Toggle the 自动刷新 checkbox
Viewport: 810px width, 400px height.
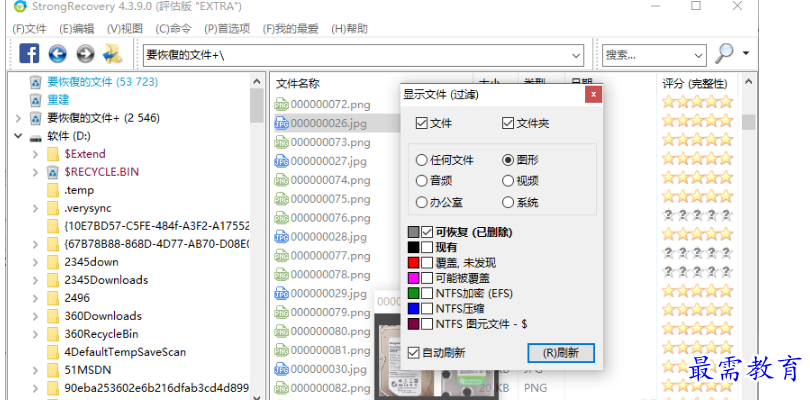413,353
